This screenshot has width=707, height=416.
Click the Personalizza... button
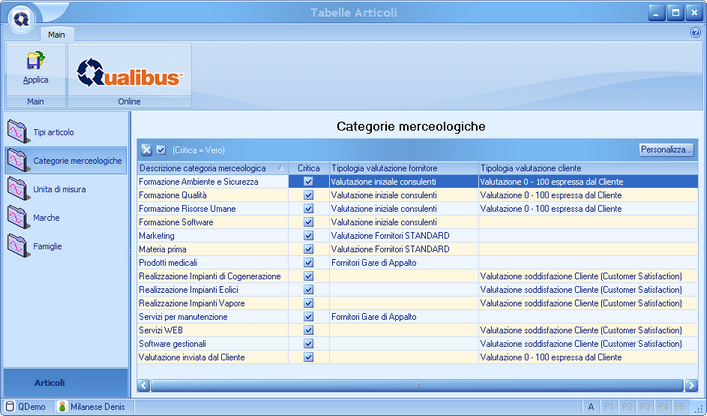pyautogui.click(x=666, y=150)
